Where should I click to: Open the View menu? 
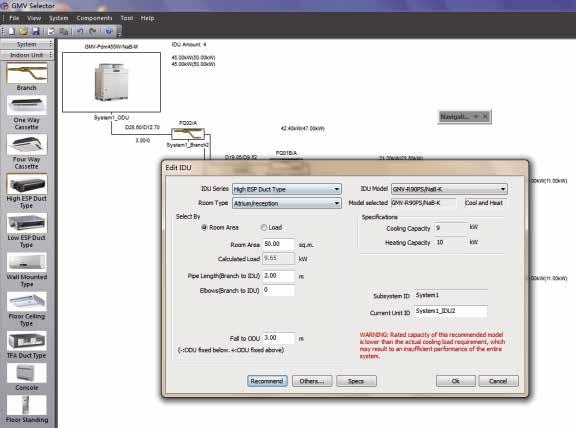tap(34, 18)
